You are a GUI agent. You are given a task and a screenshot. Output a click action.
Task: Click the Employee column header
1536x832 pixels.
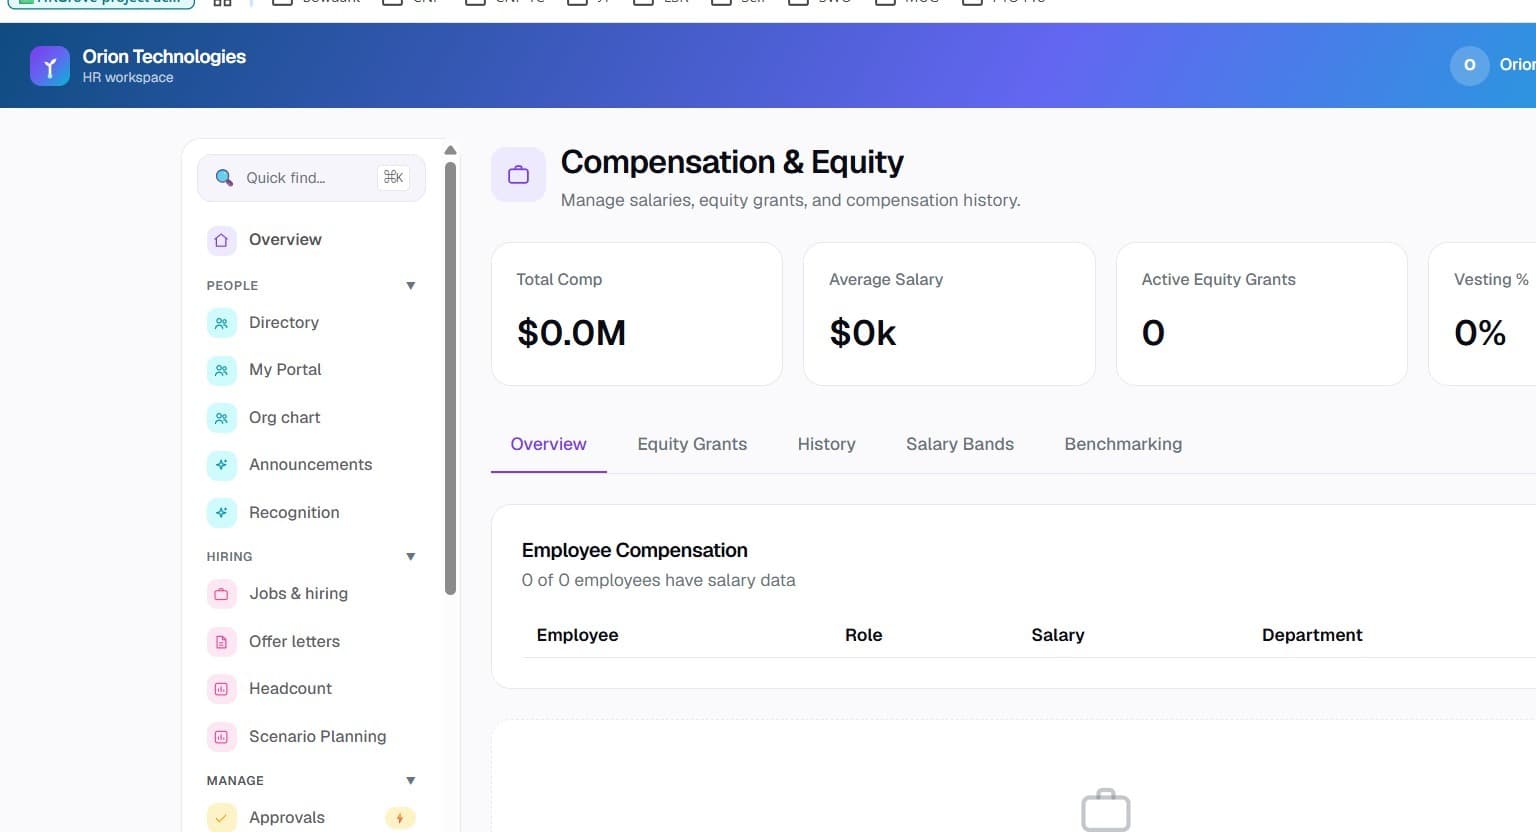click(577, 635)
